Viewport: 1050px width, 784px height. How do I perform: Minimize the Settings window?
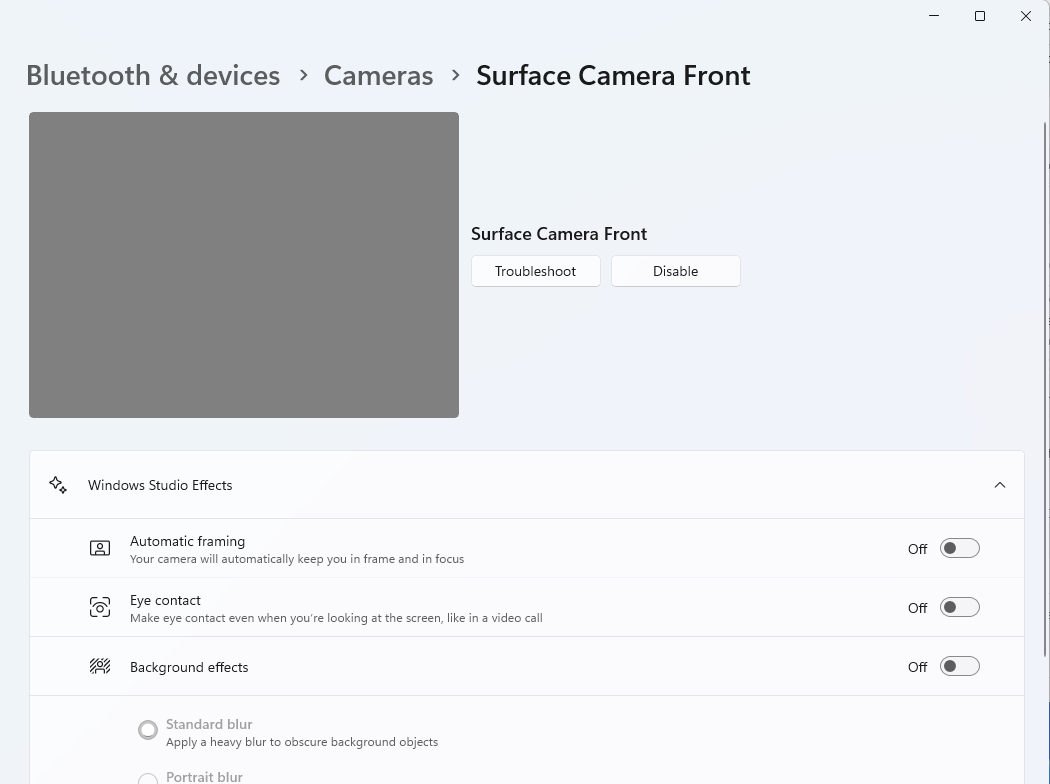tap(934, 16)
